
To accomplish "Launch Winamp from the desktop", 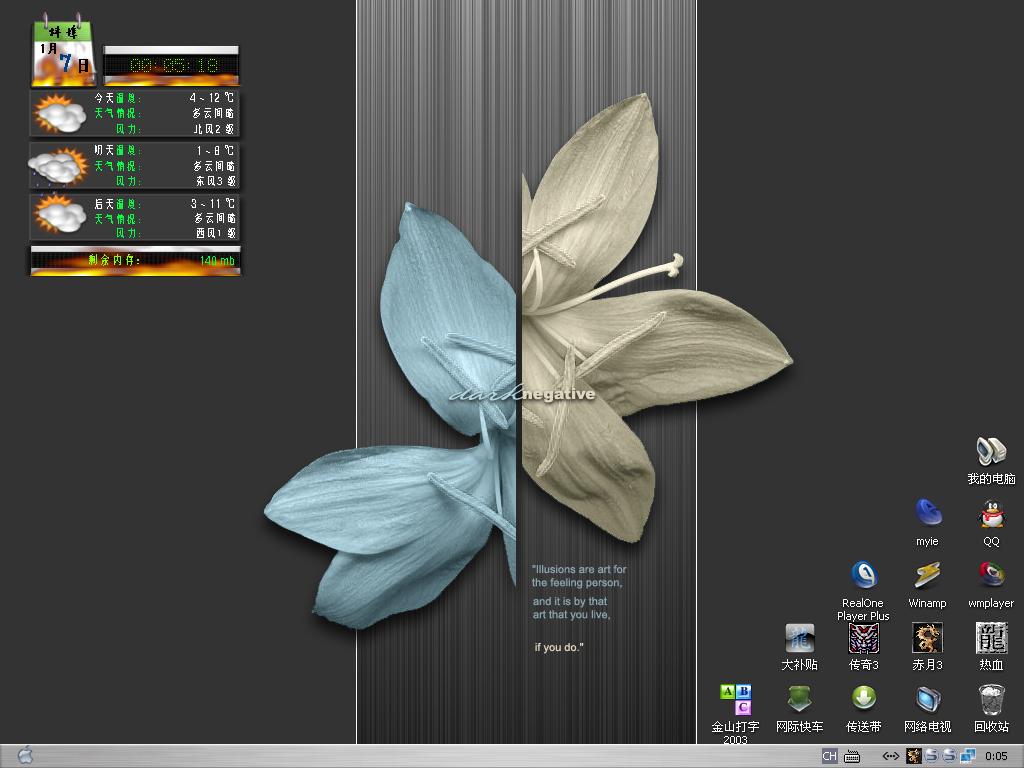I will coord(927,576).
